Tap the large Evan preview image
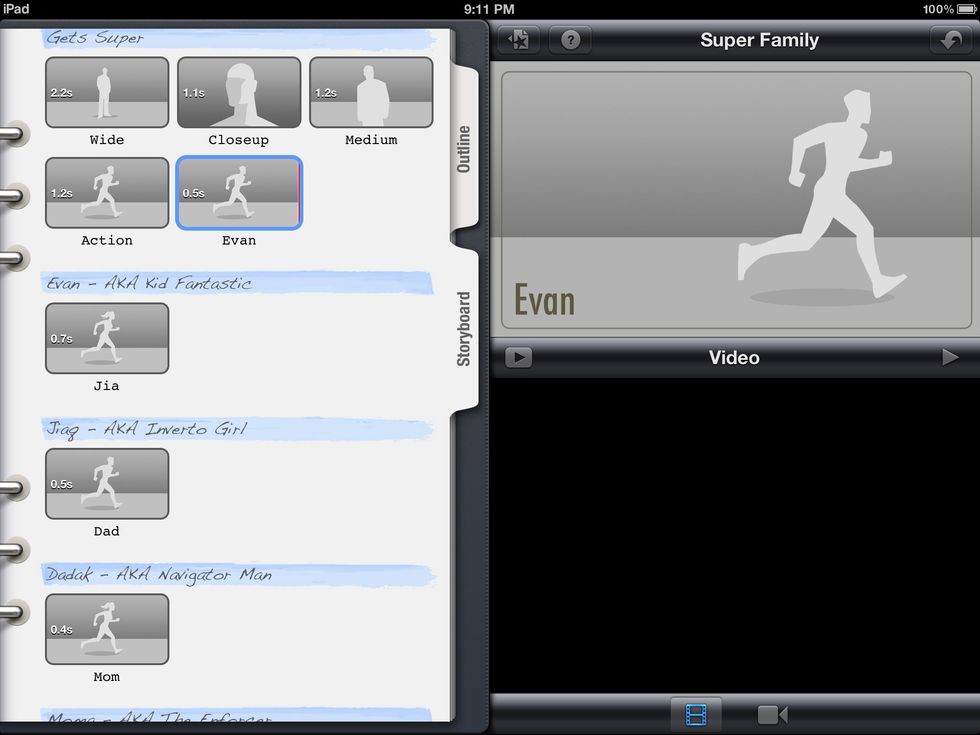The width and height of the screenshot is (980, 735). click(735, 200)
